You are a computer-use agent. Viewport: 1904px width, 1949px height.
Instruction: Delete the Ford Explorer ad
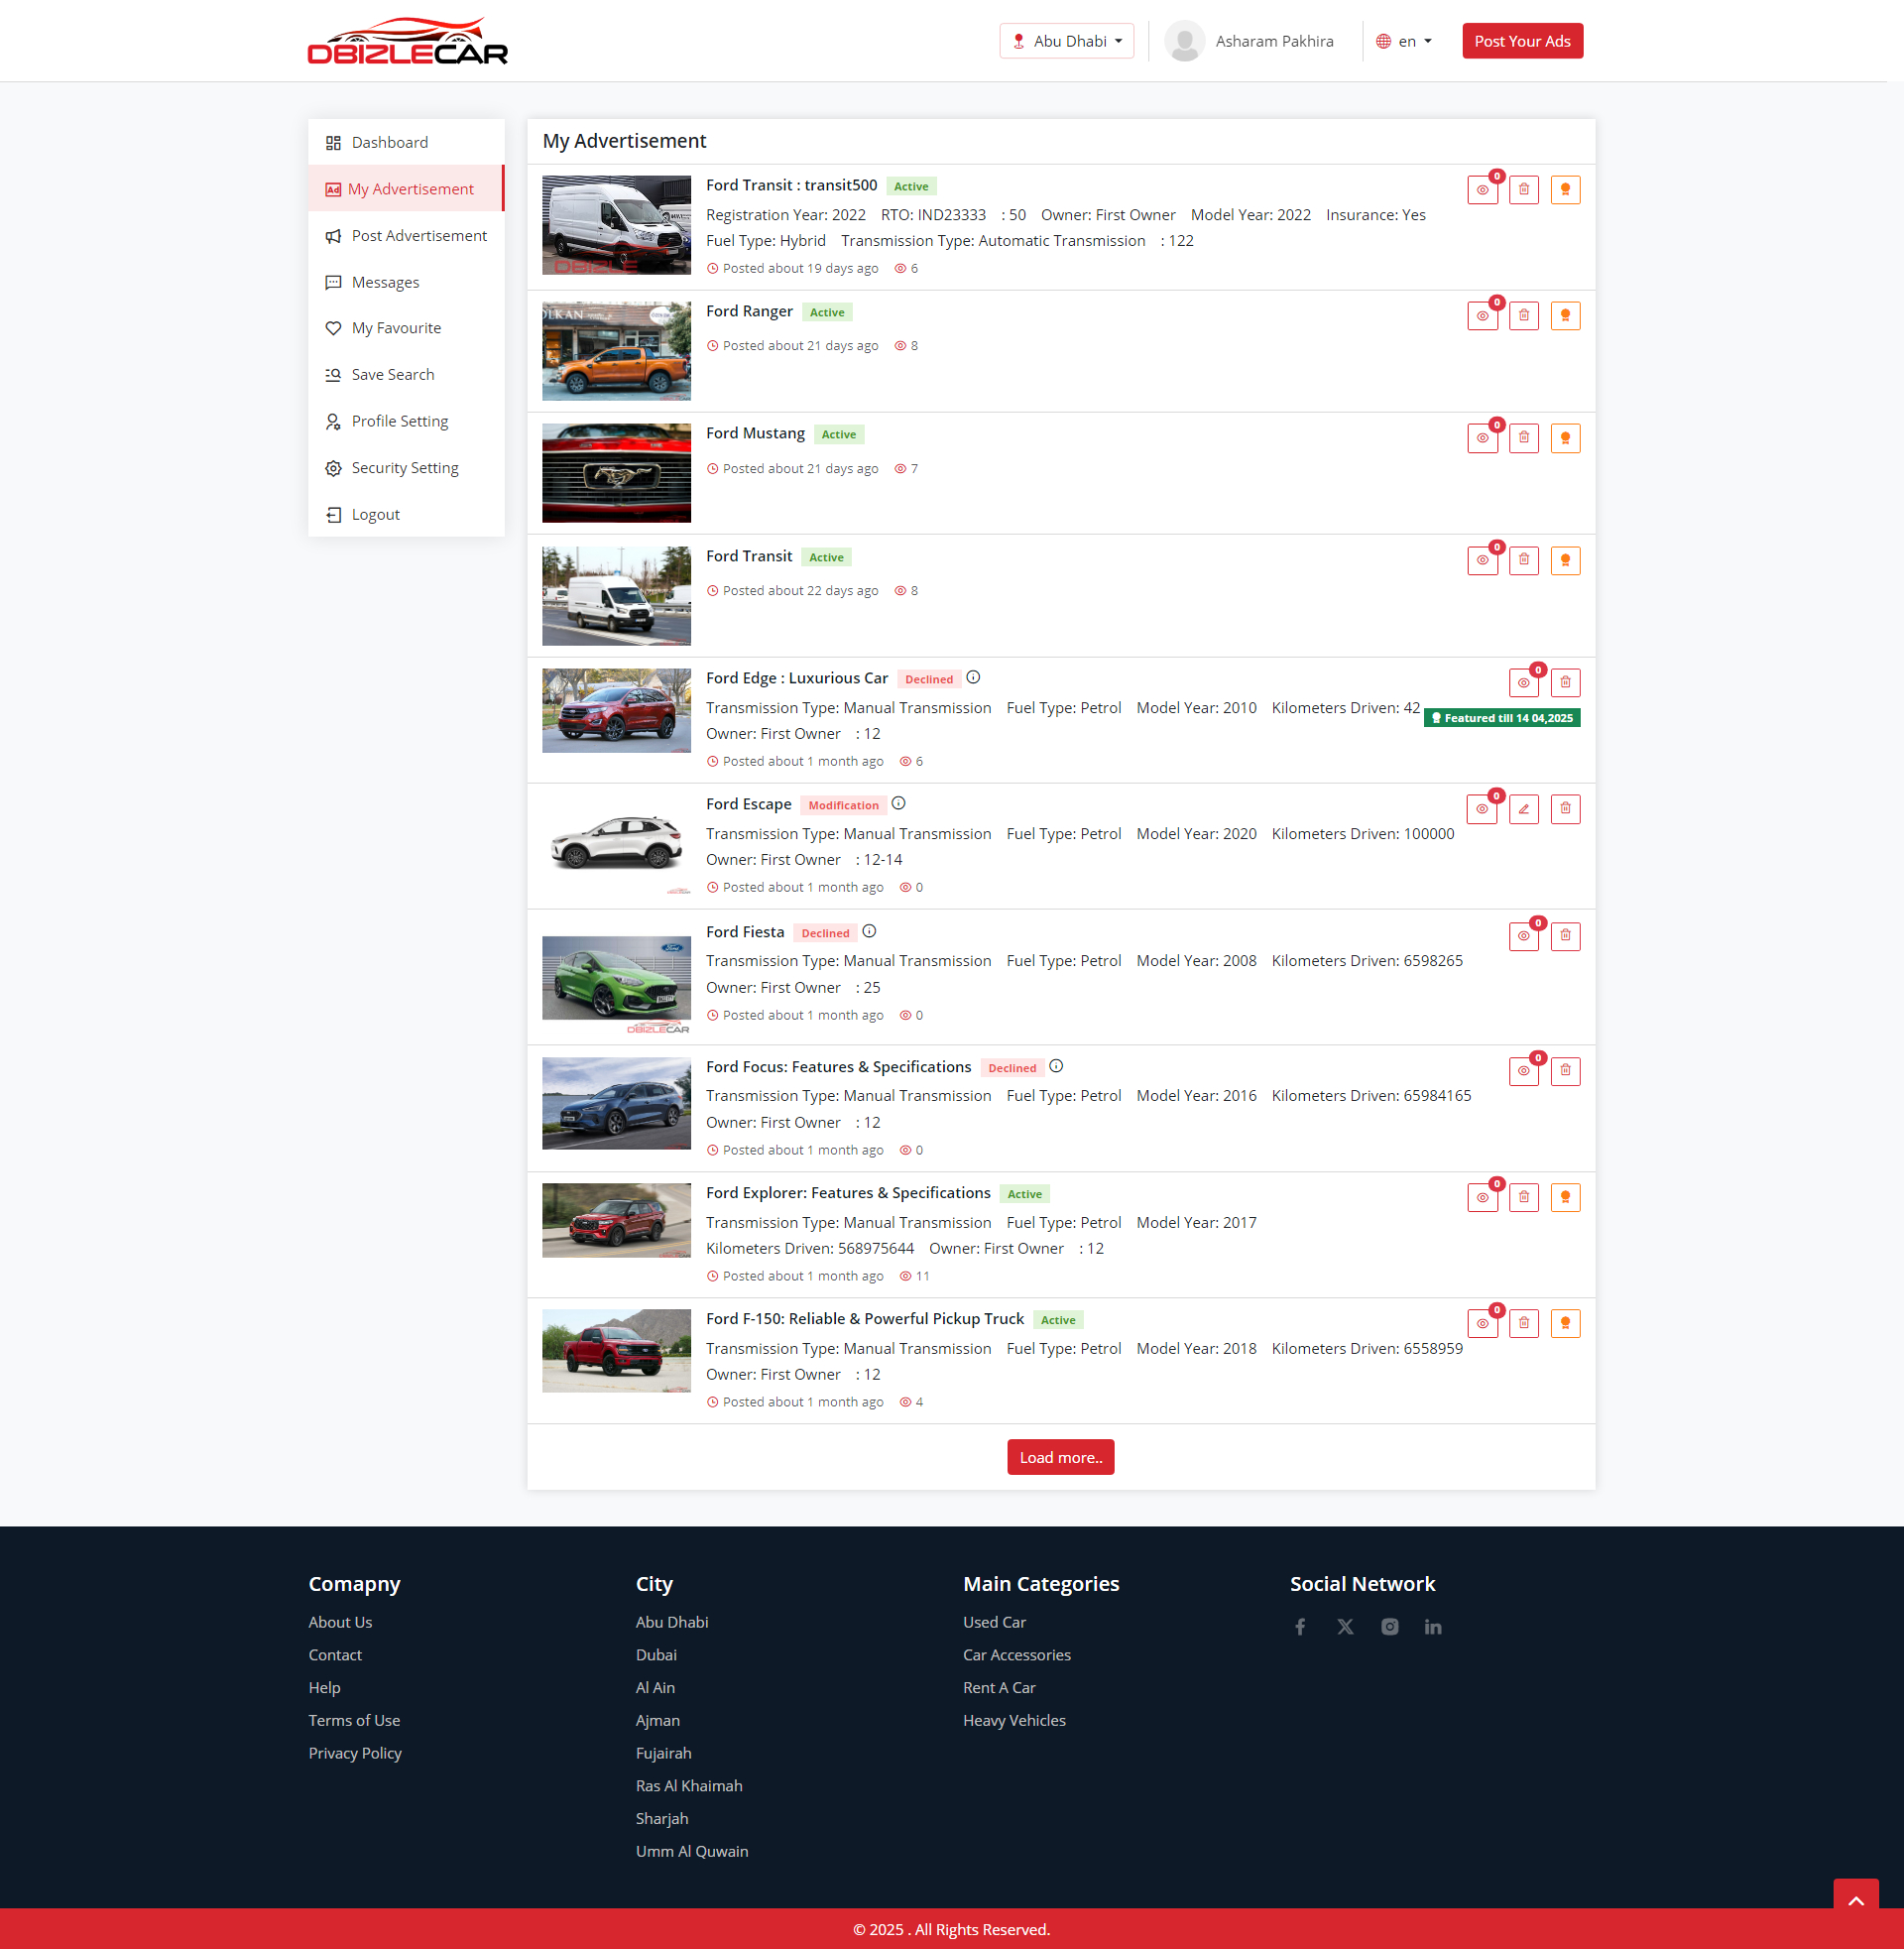(x=1523, y=1198)
